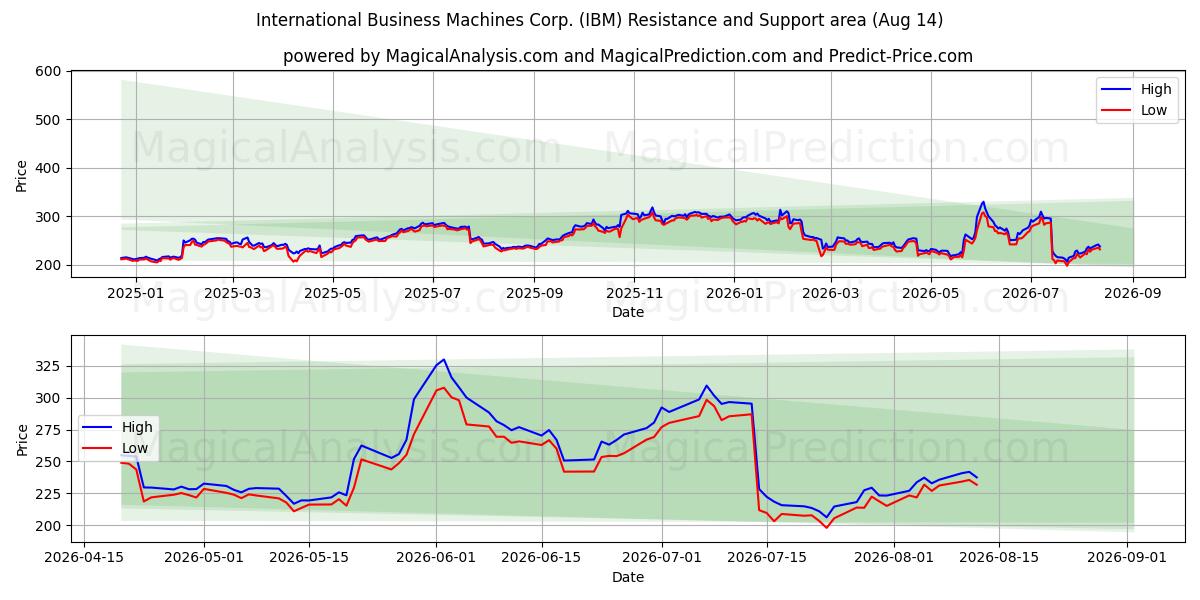Click the bottom chart x-axis label 2026-08-01
The height and width of the screenshot is (600, 1200).
point(895,558)
